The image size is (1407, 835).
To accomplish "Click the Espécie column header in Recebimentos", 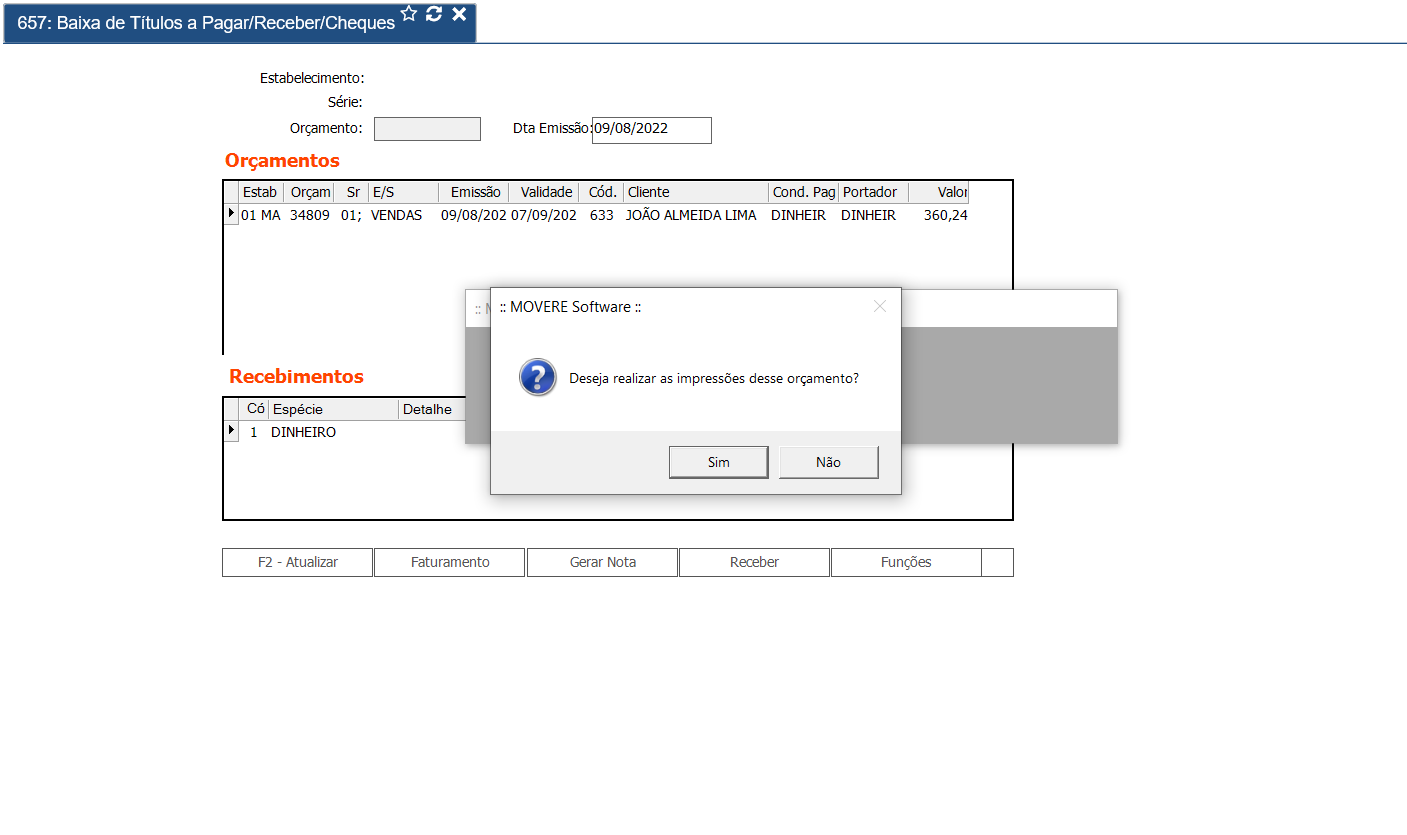I will 333,409.
